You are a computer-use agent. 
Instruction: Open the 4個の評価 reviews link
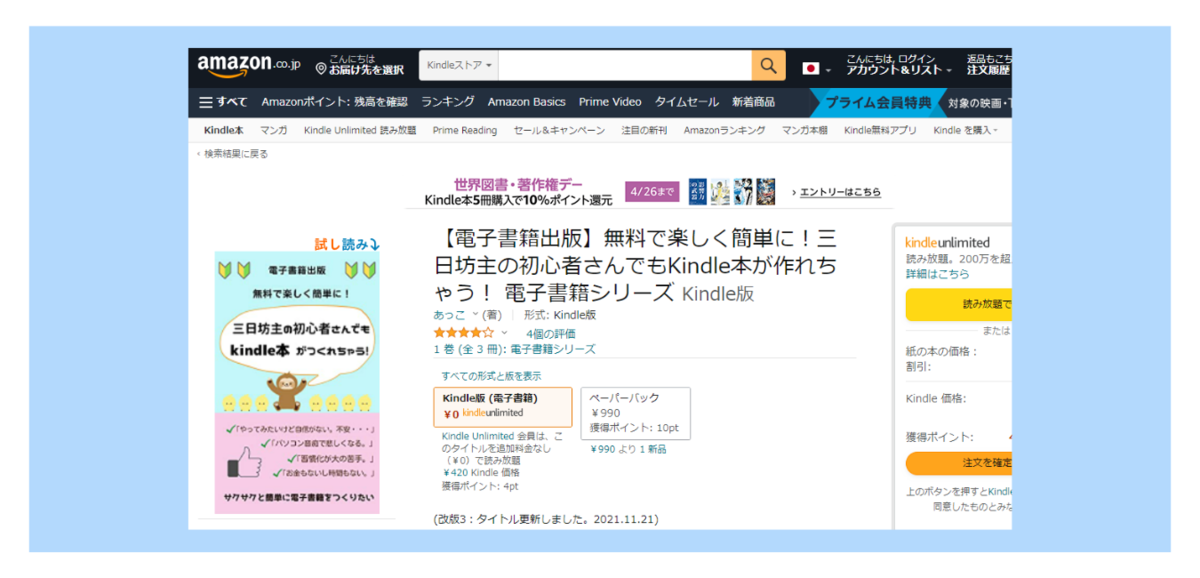[551, 333]
